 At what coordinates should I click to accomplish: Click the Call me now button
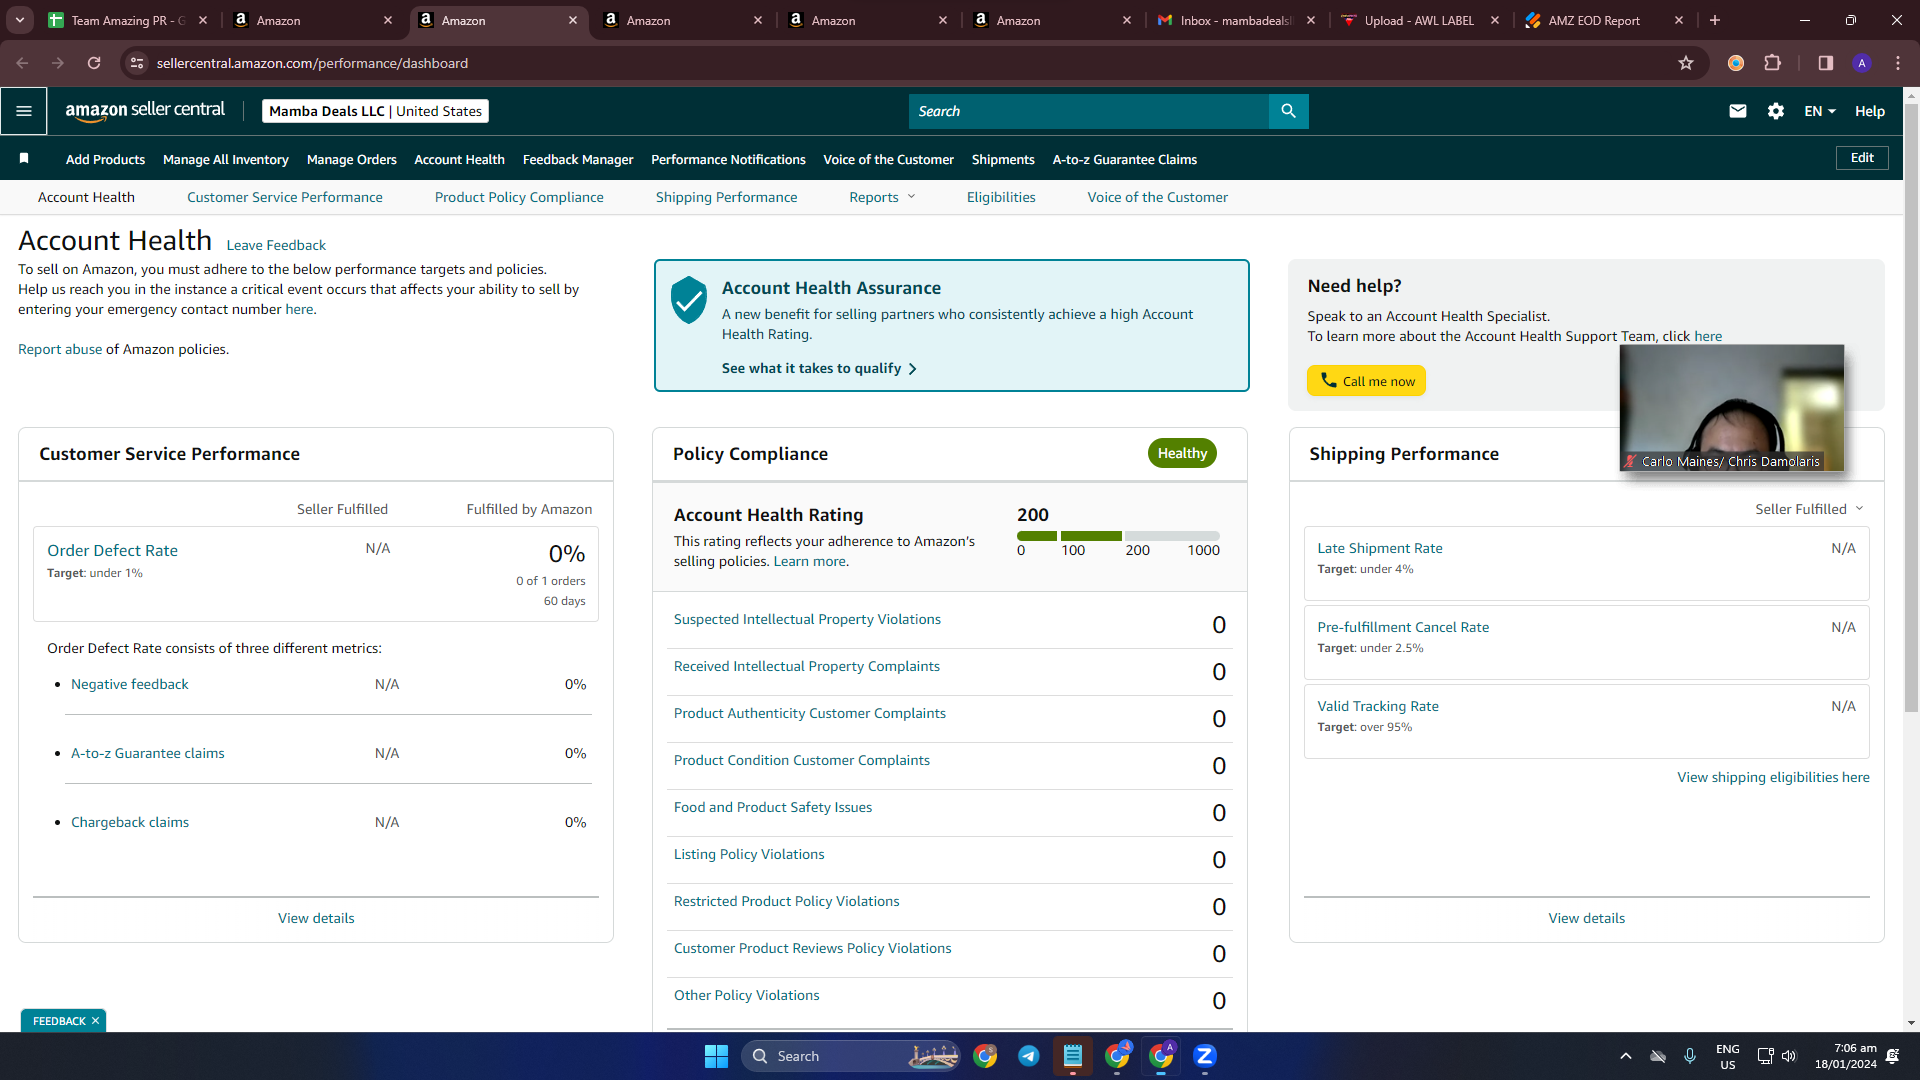tap(1366, 381)
